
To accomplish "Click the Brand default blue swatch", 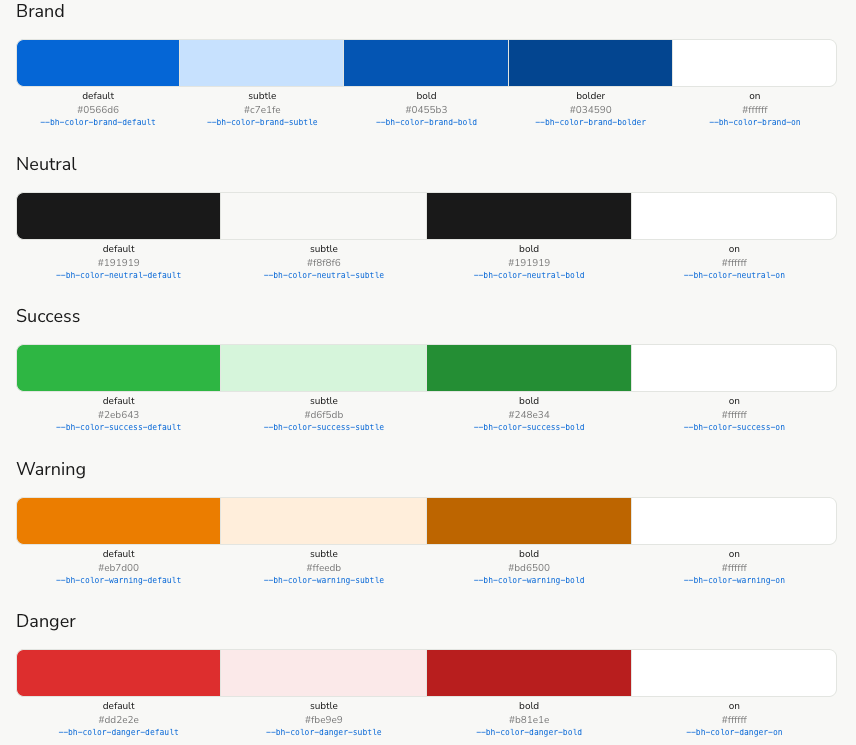I will pyautogui.click(x=98, y=63).
